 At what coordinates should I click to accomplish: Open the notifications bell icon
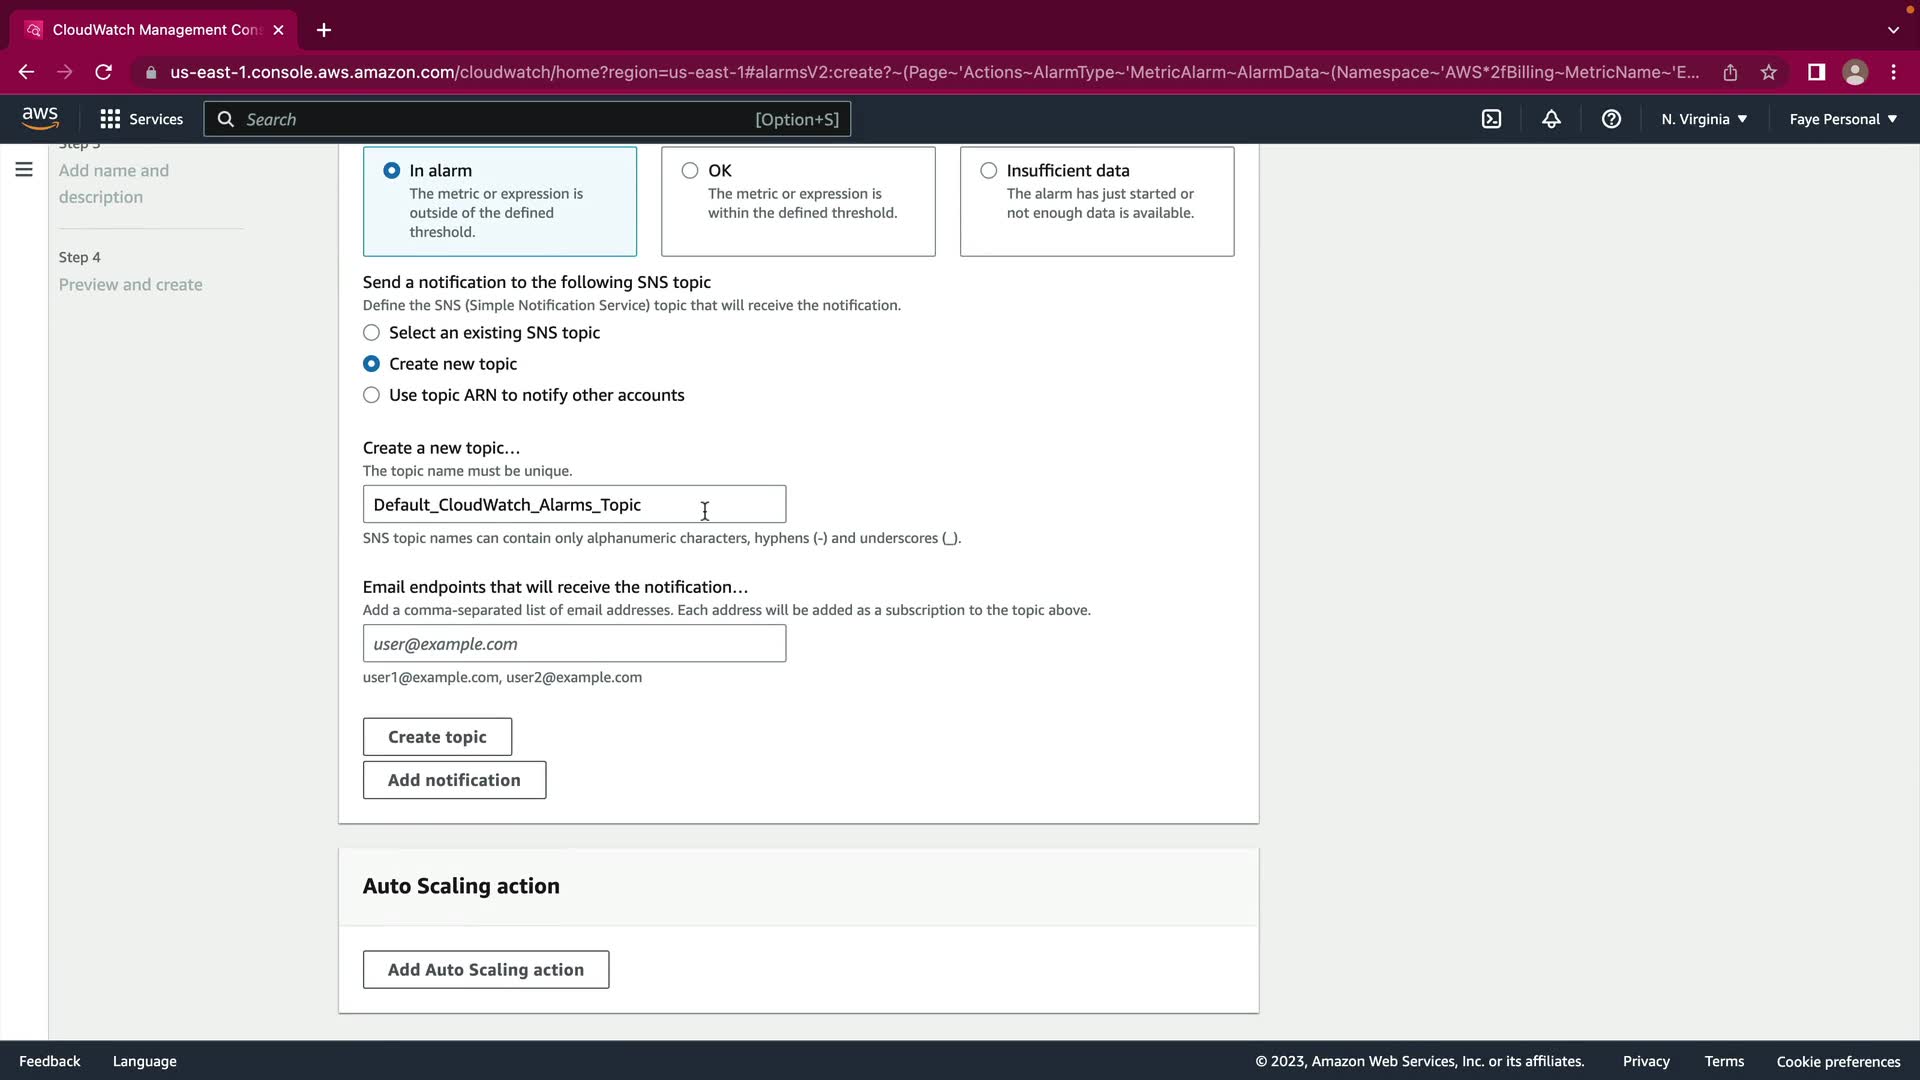1551,119
